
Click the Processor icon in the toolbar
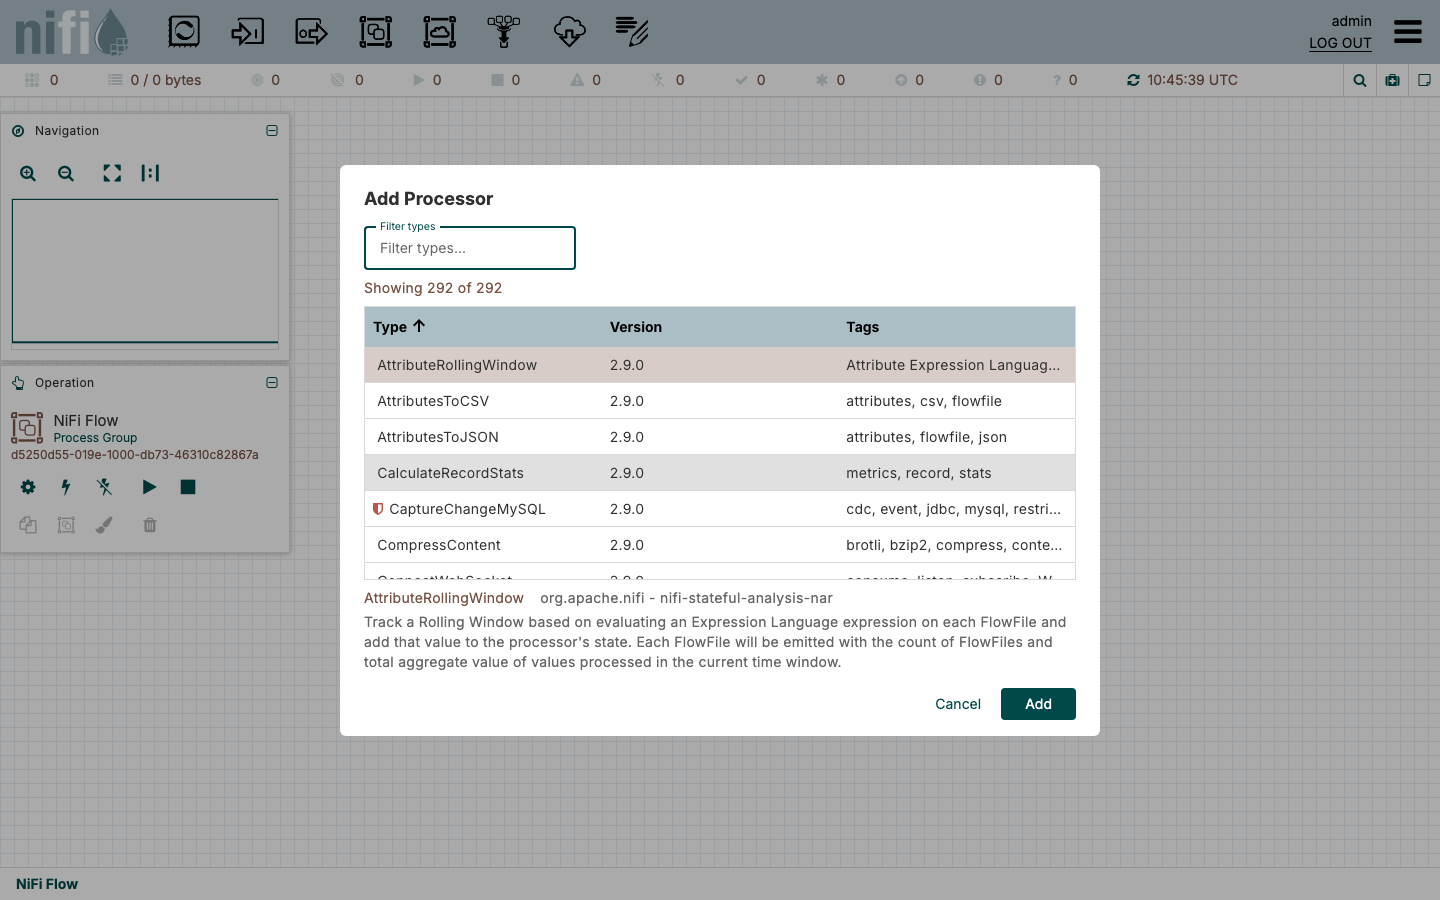point(184,32)
